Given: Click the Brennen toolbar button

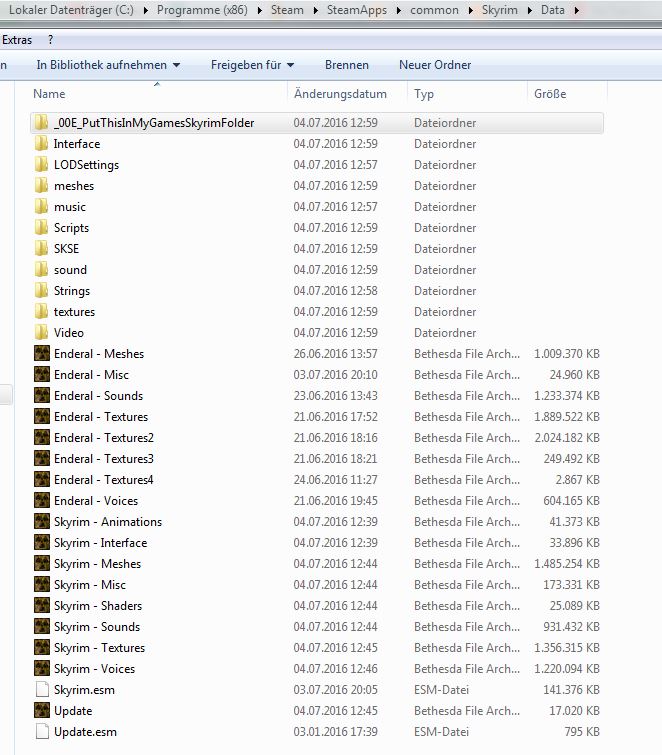Looking at the screenshot, I should (x=347, y=65).
